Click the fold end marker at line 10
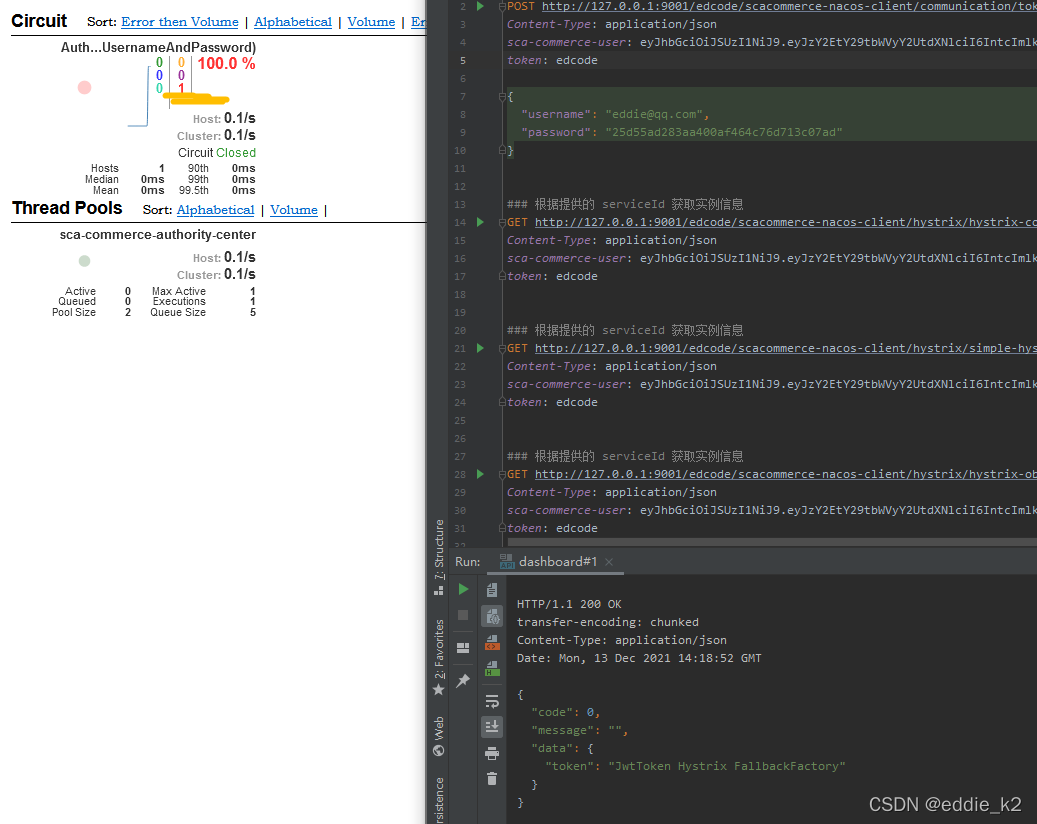Viewport: 1037px width, 824px height. tap(503, 150)
